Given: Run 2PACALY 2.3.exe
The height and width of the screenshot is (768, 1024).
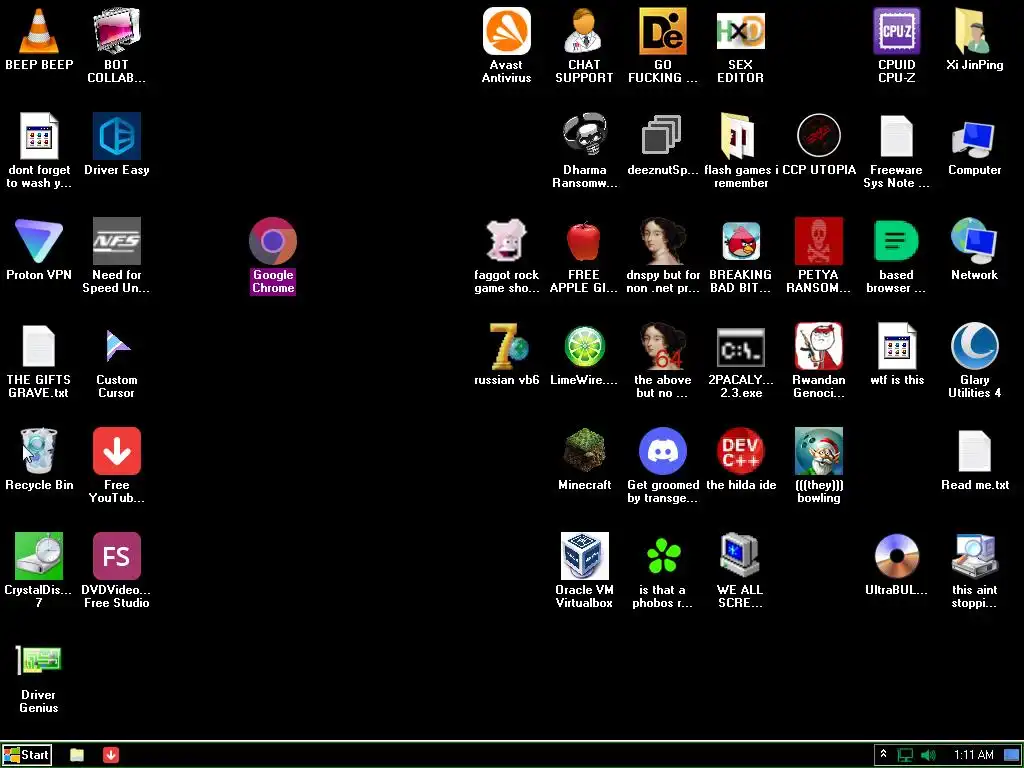Looking at the screenshot, I should pos(740,346).
